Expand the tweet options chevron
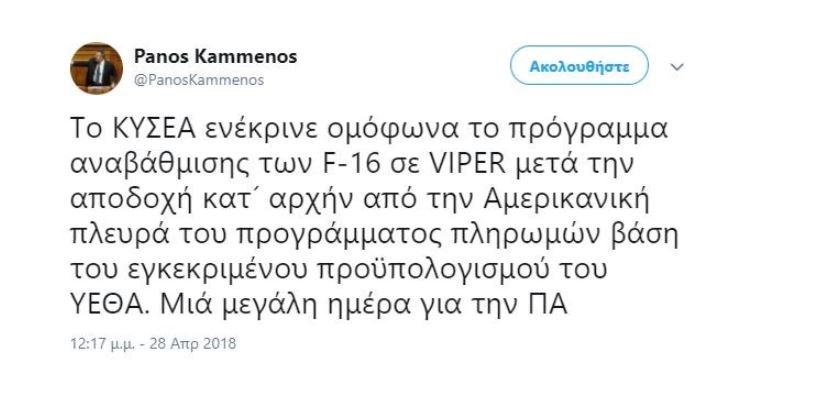 677,68
